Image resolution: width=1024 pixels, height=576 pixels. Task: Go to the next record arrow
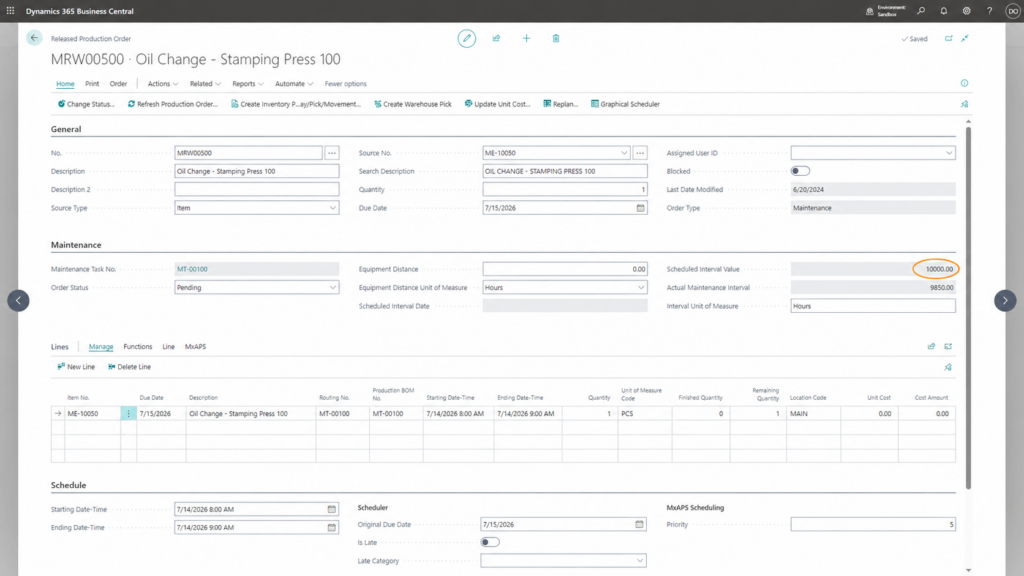(x=1005, y=300)
